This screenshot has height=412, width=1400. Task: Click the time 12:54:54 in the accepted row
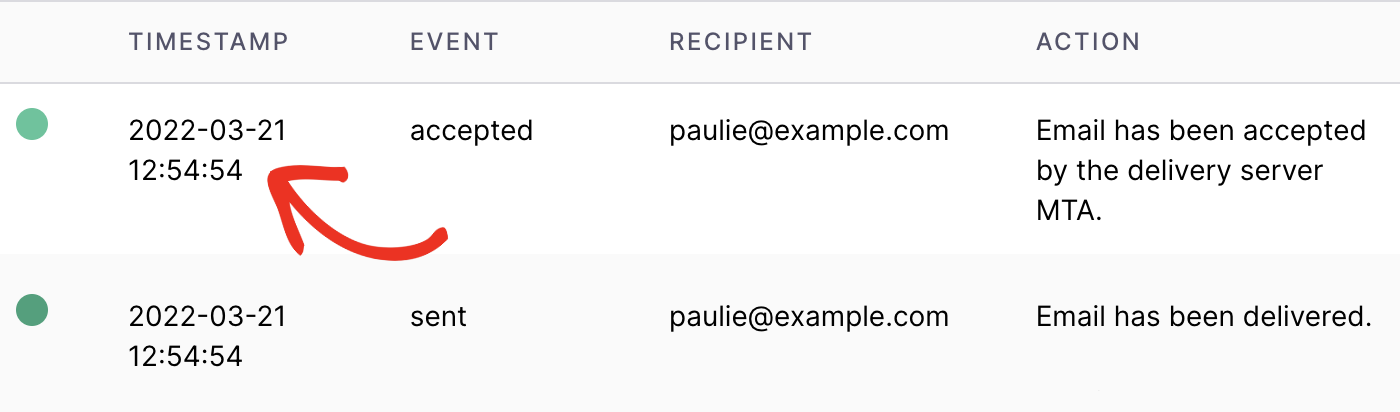185,170
